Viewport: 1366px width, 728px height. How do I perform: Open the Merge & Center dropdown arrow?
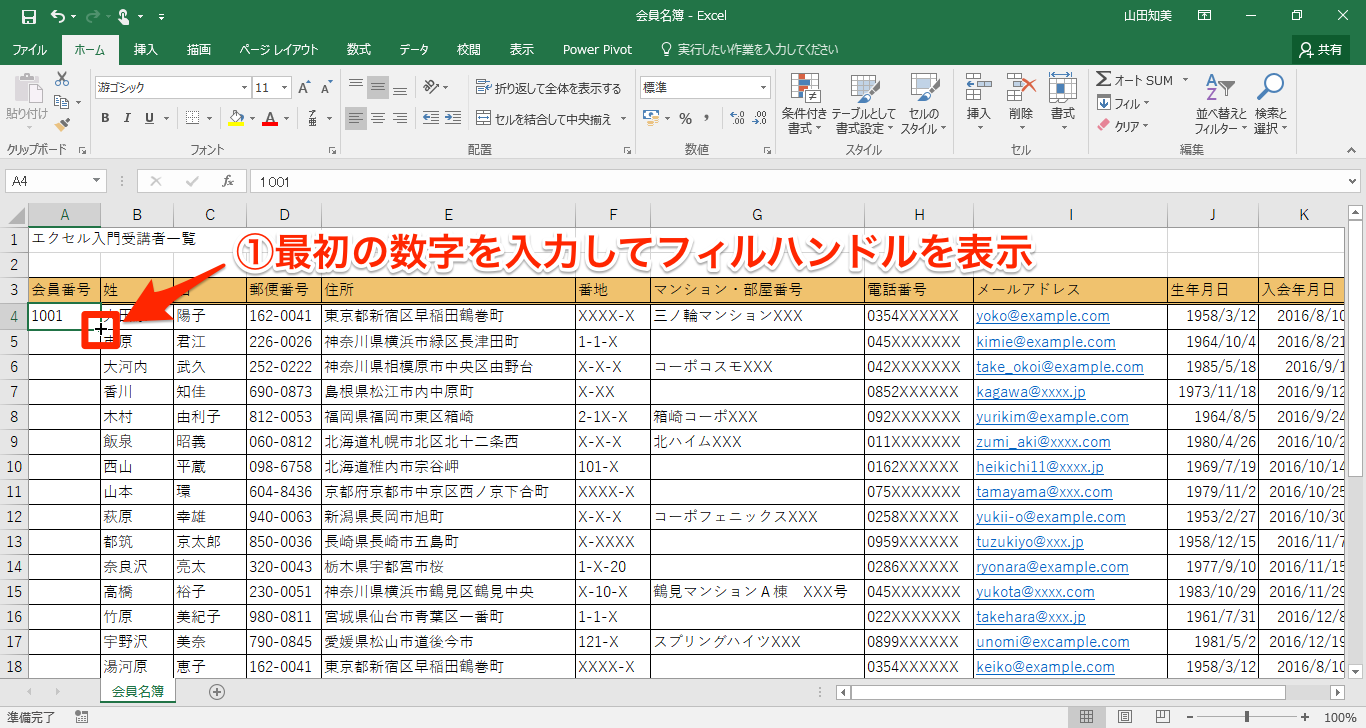[x=624, y=119]
